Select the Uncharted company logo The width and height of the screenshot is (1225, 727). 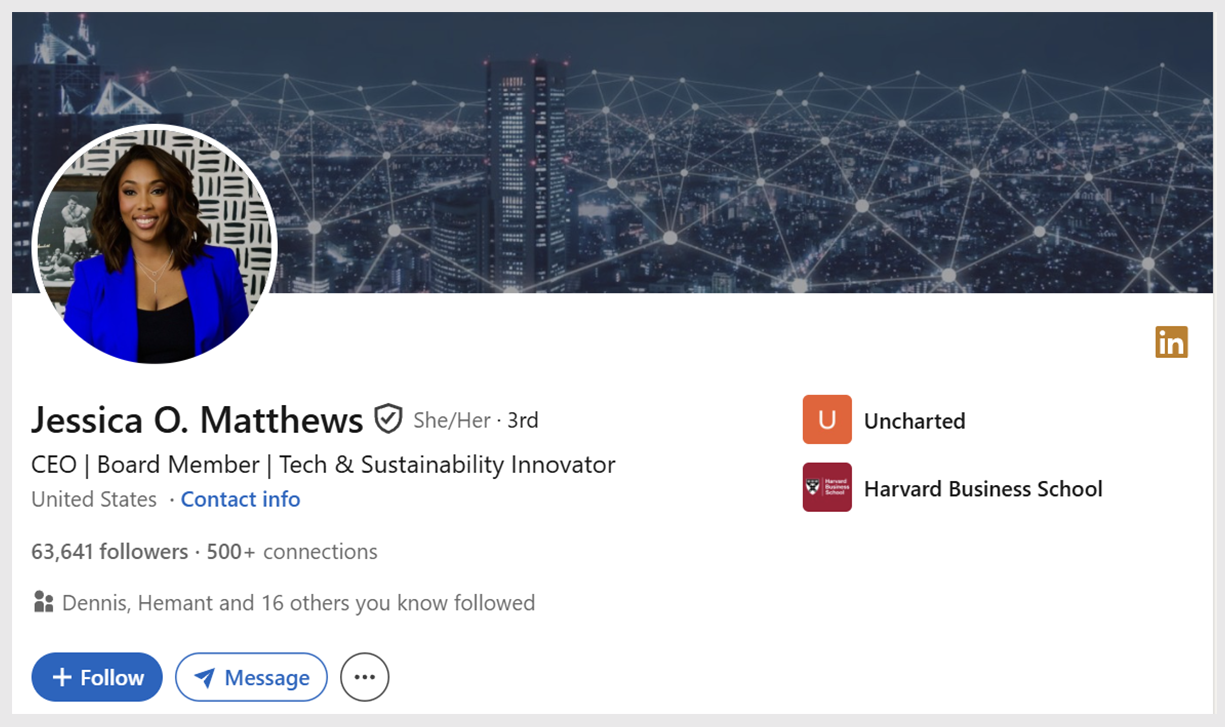827,420
